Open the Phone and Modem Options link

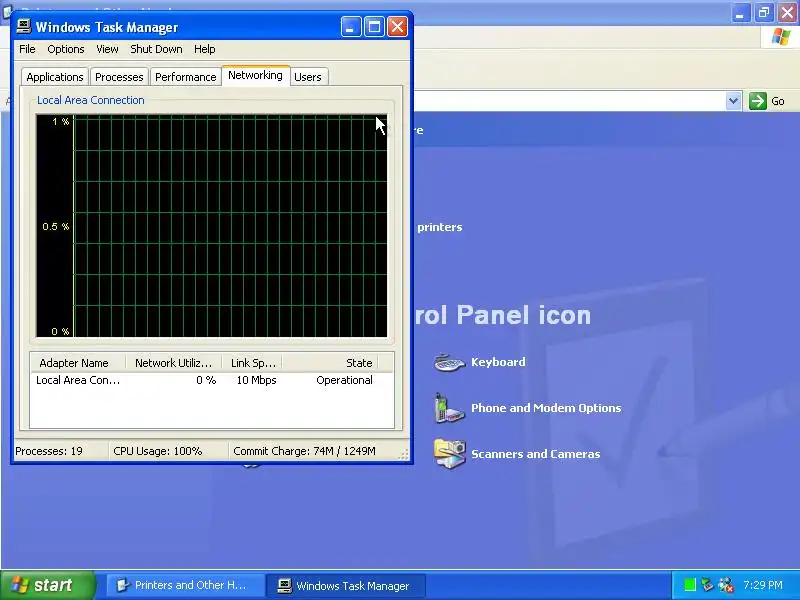[x=546, y=408]
